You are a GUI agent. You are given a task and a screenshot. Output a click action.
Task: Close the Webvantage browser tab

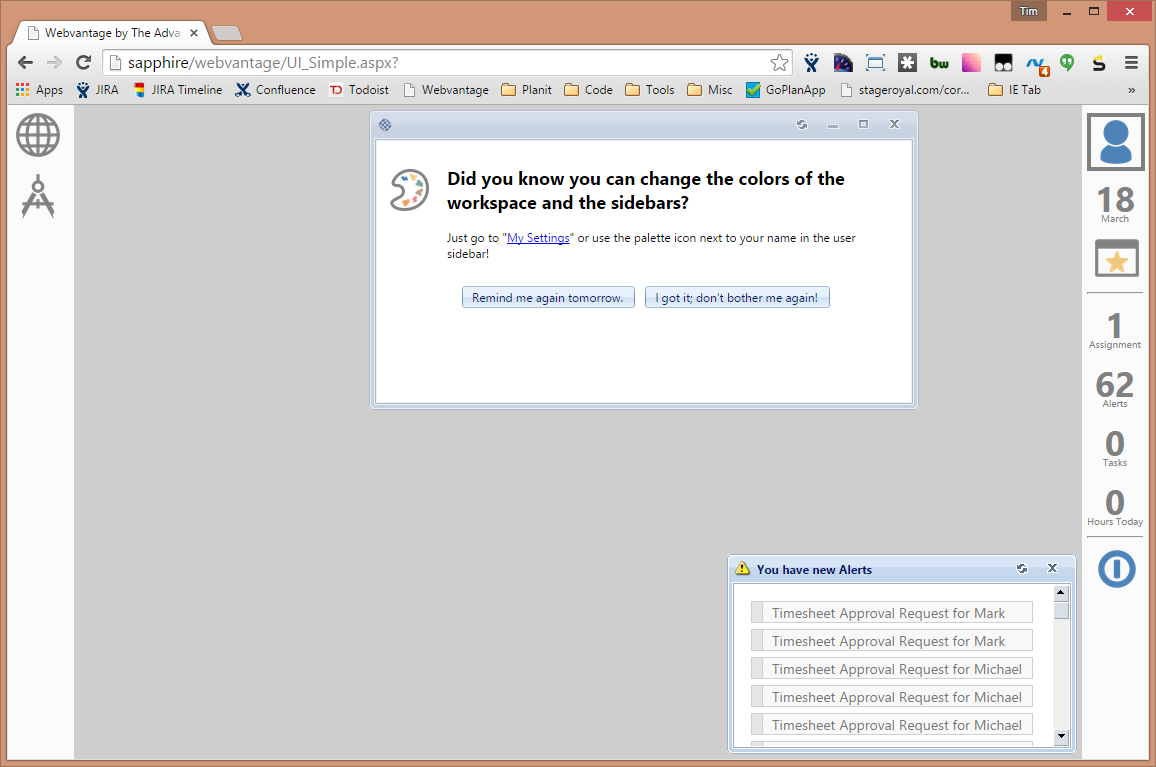click(x=194, y=32)
